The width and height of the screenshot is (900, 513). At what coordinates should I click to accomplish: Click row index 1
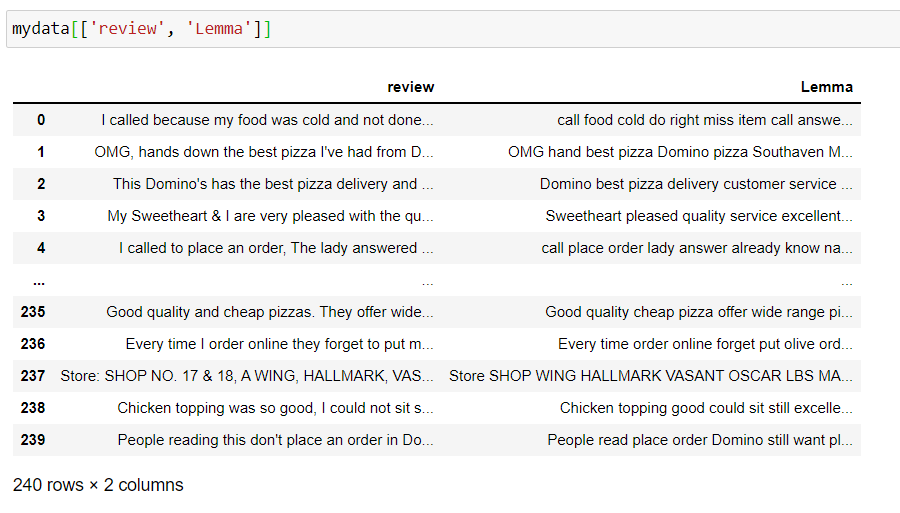[41, 152]
